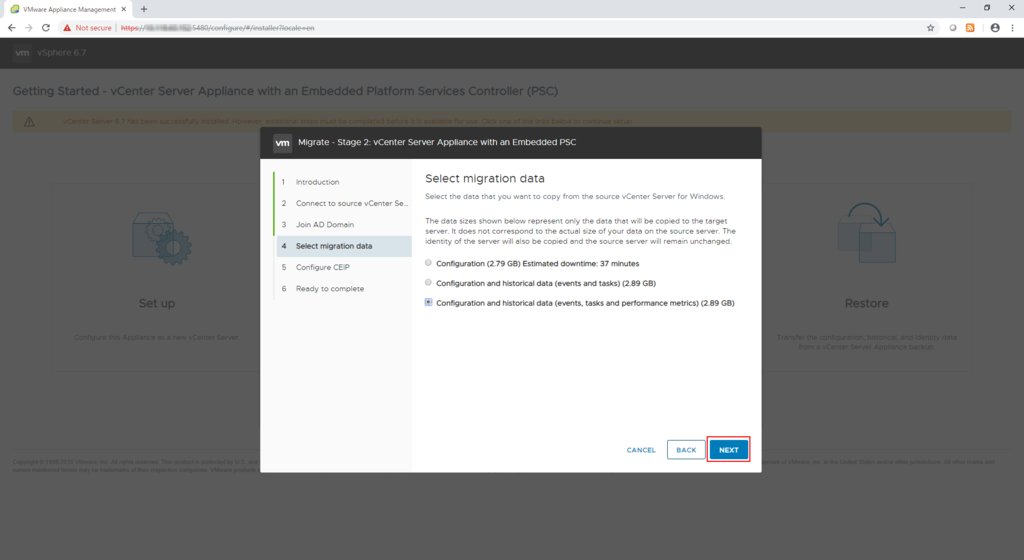Click the vSphere 6.7 header text
Viewport: 1024px width, 560px height.
(x=61, y=53)
